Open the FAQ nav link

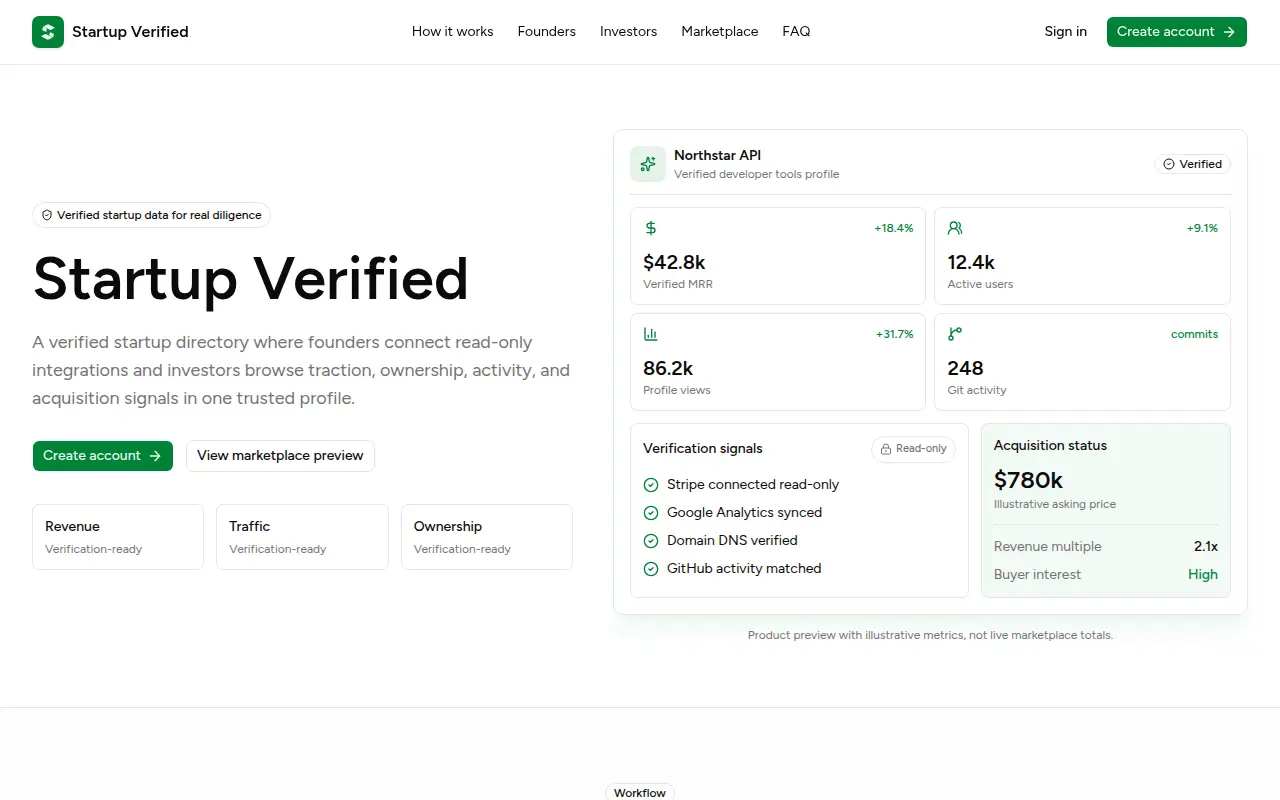click(796, 32)
